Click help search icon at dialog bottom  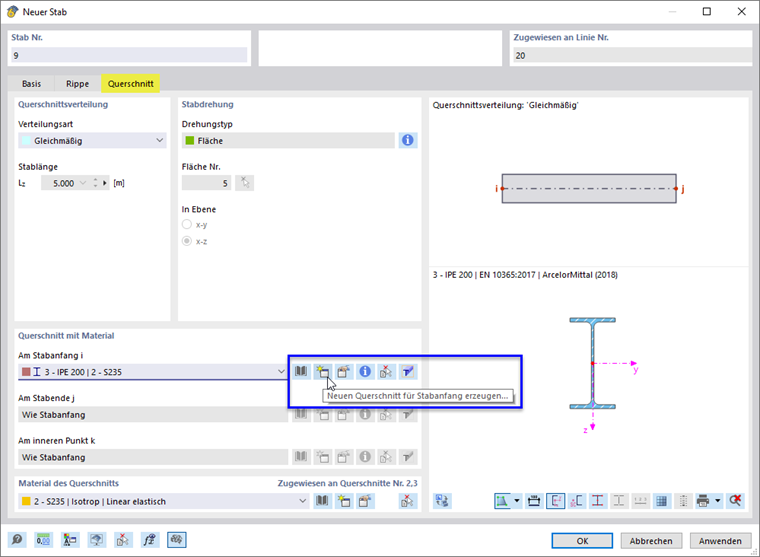pos(17,540)
